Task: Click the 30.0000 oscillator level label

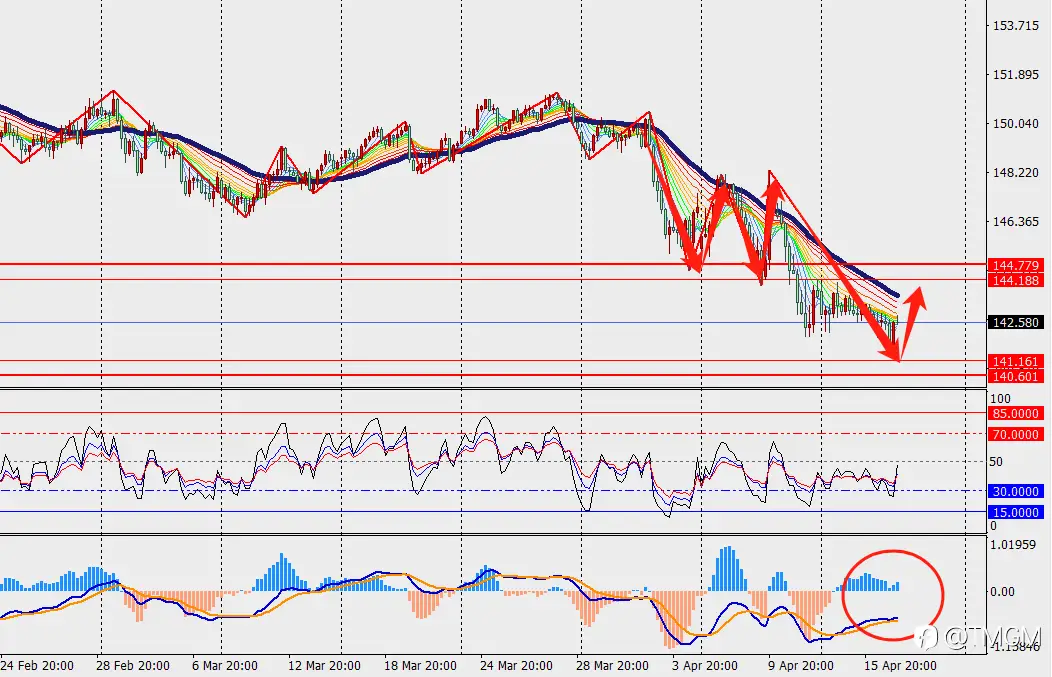Action: tap(1015, 491)
